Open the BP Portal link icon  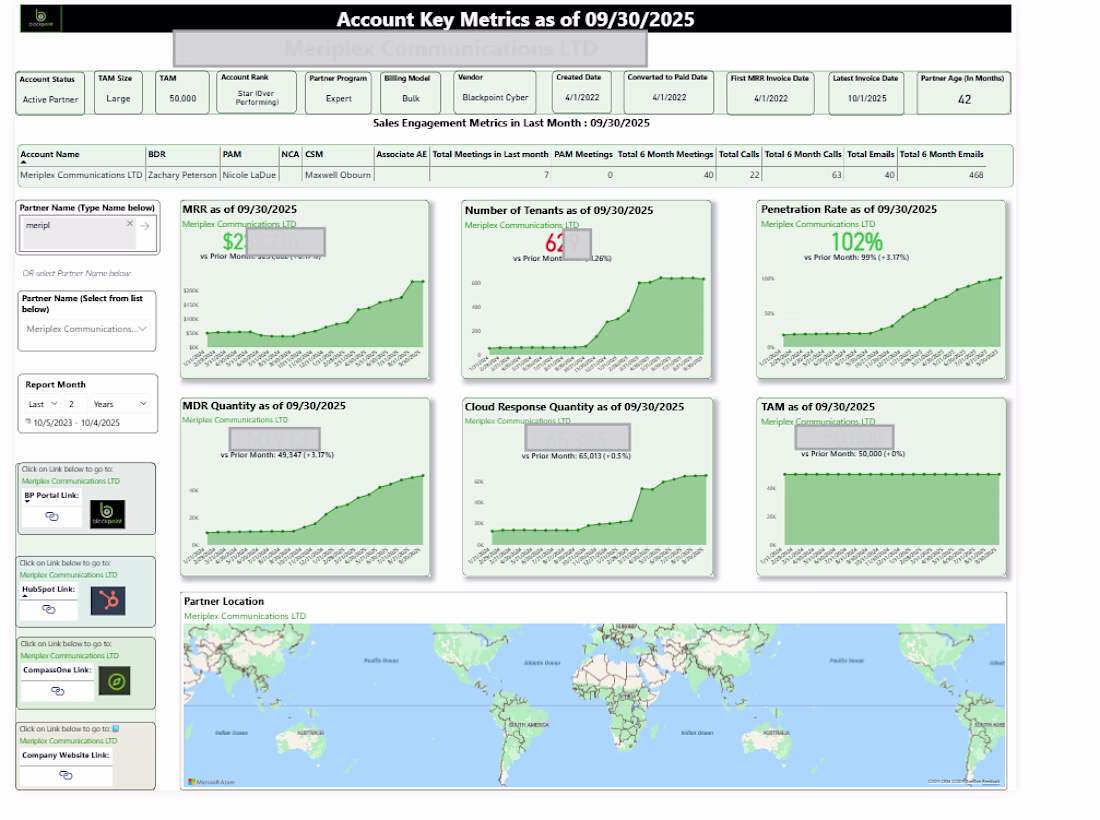pyautogui.click(x=52, y=516)
